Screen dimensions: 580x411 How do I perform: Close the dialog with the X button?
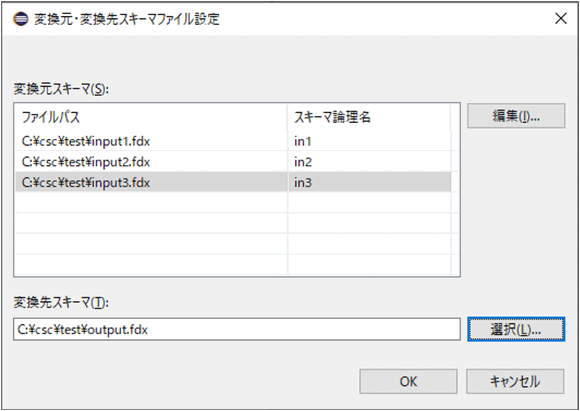561,18
